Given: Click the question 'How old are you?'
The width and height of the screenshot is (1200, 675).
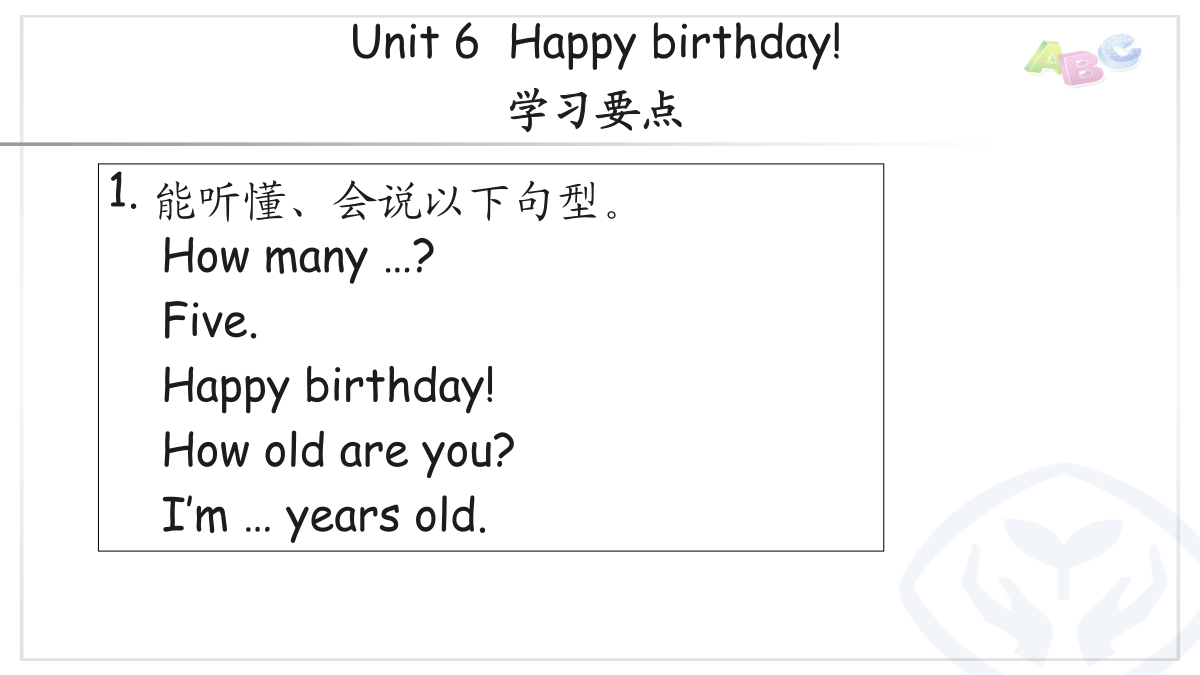Looking at the screenshot, I should [338, 452].
